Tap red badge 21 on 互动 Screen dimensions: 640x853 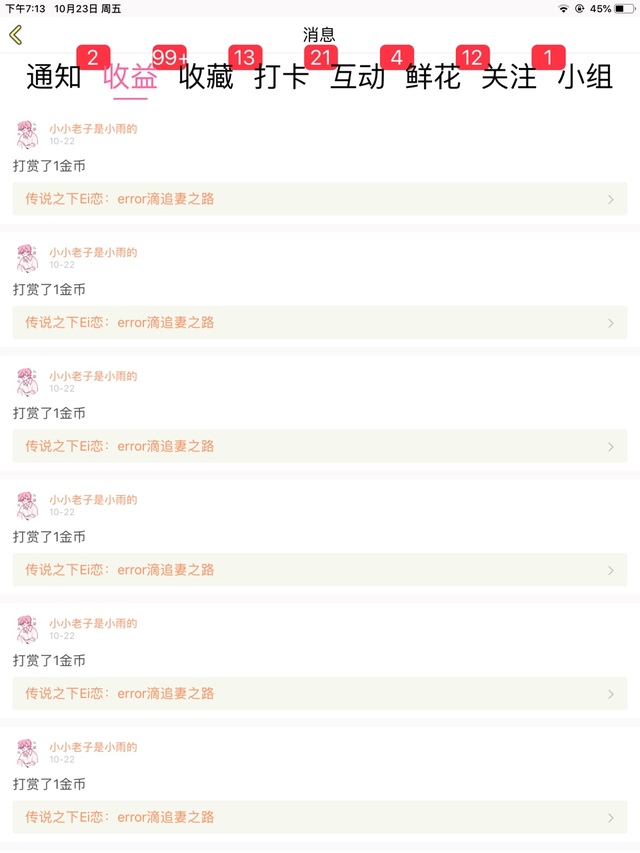tap(321, 57)
